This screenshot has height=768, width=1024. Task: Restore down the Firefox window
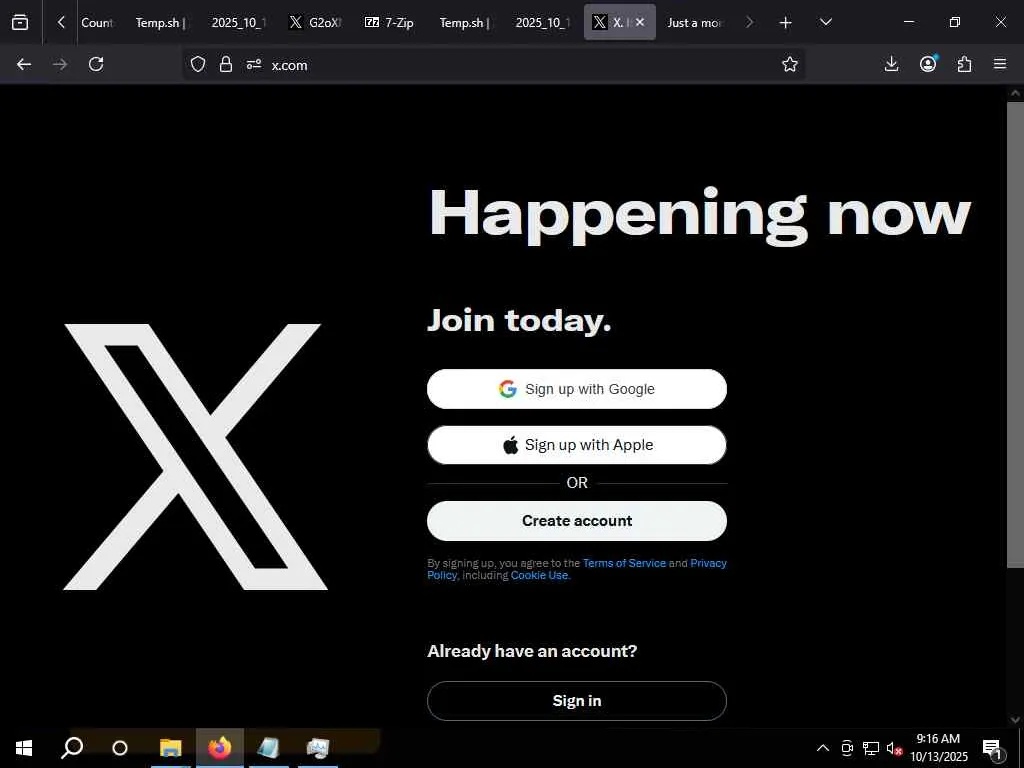(x=955, y=22)
